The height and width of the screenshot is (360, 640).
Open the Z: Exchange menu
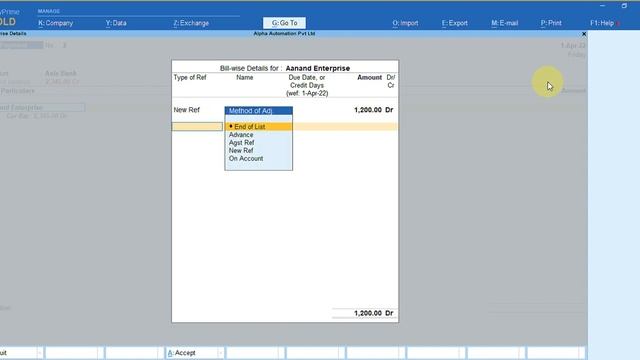point(191,23)
